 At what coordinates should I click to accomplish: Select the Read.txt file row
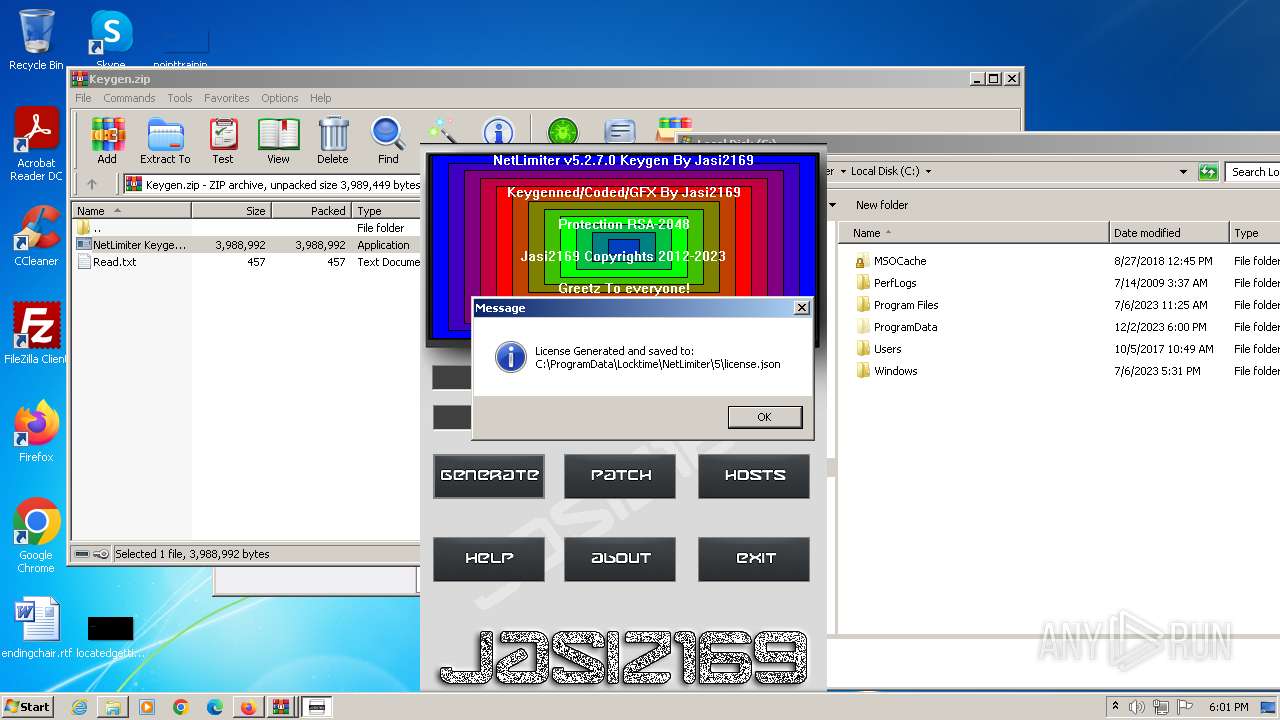click(x=246, y=262)
